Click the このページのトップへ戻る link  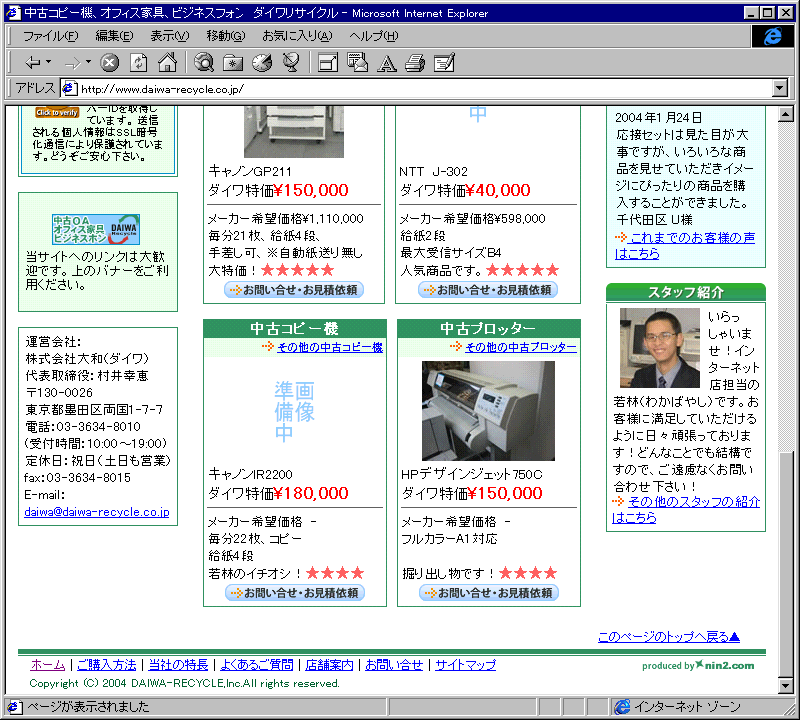[x=669, y=637]
